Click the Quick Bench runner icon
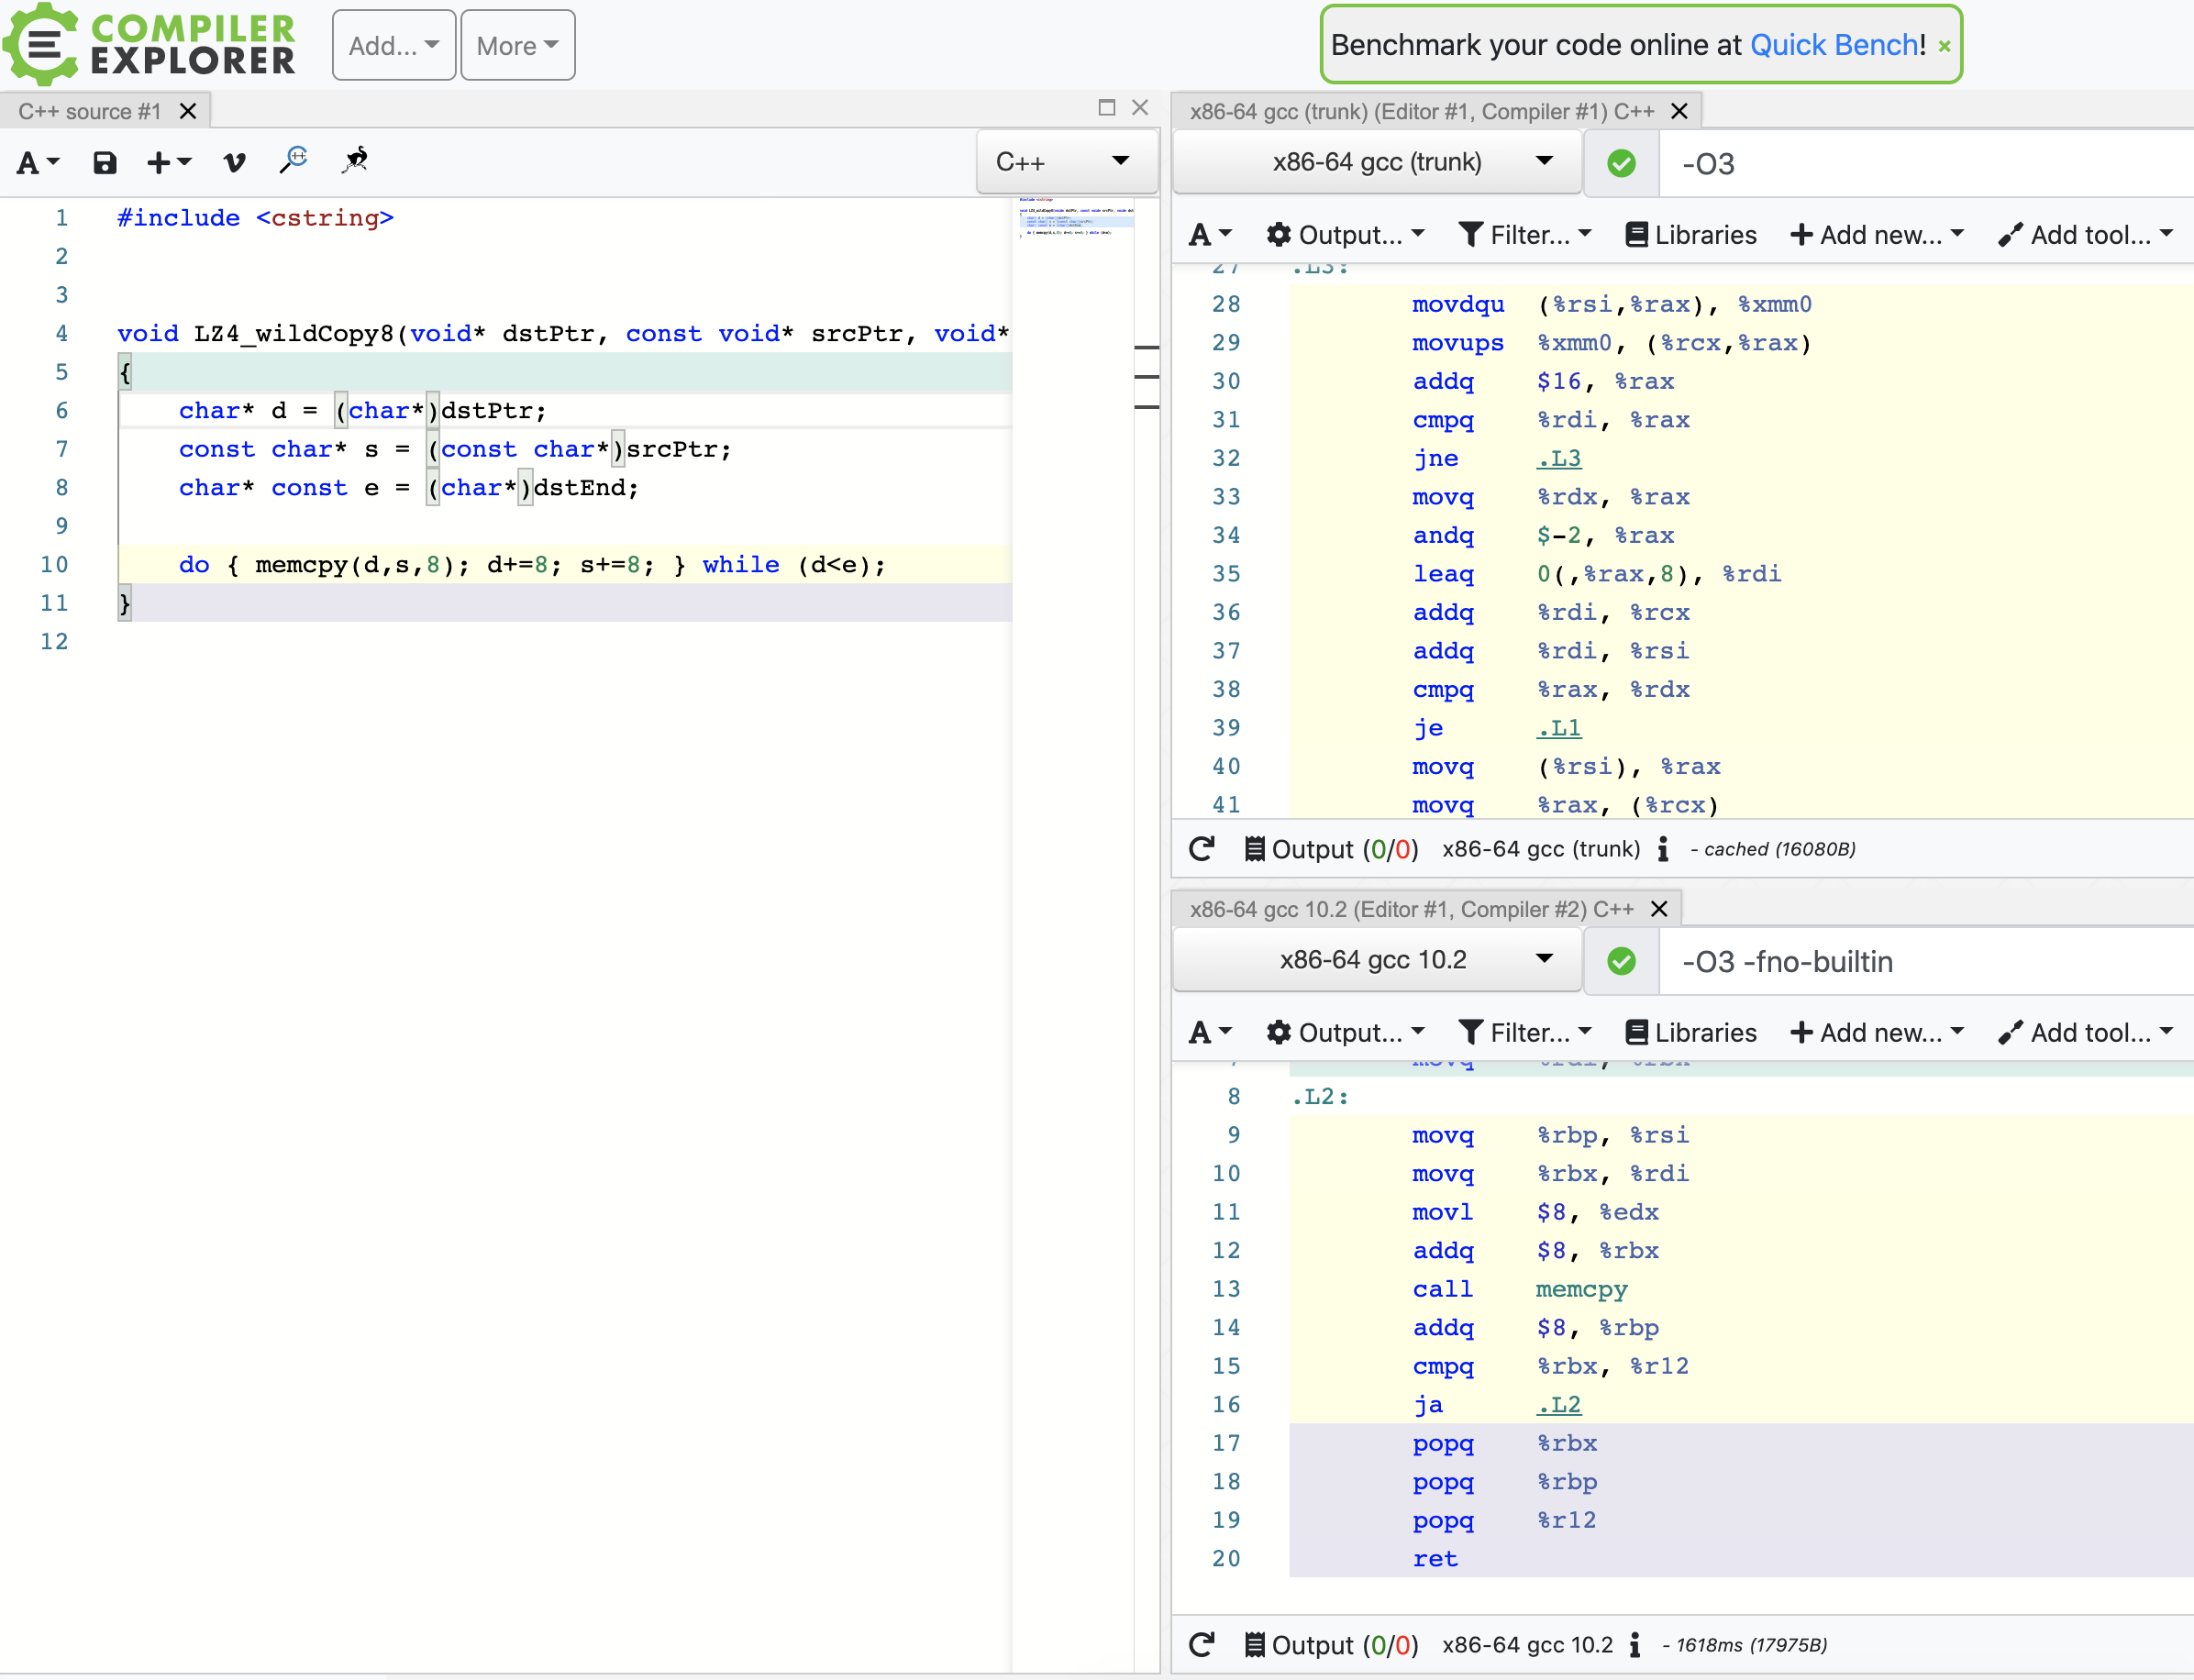The image size is (2194, 1680). click(355, 160)
